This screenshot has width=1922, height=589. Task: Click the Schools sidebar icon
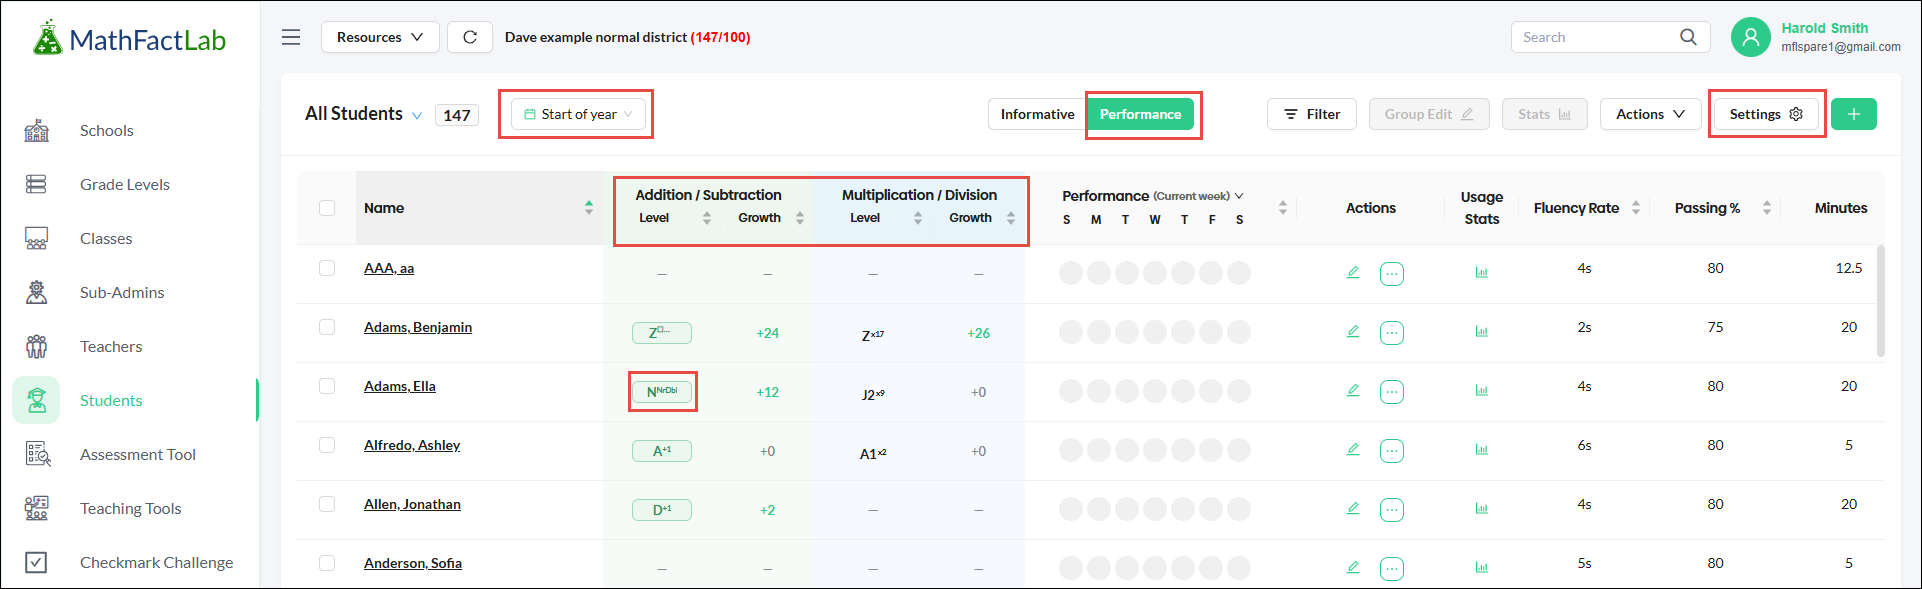tap(37, 130)
